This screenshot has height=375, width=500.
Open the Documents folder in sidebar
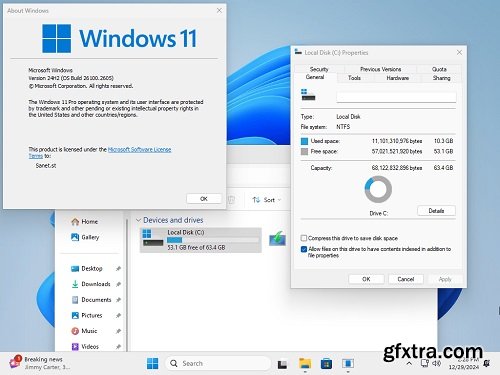click(91, 300)
